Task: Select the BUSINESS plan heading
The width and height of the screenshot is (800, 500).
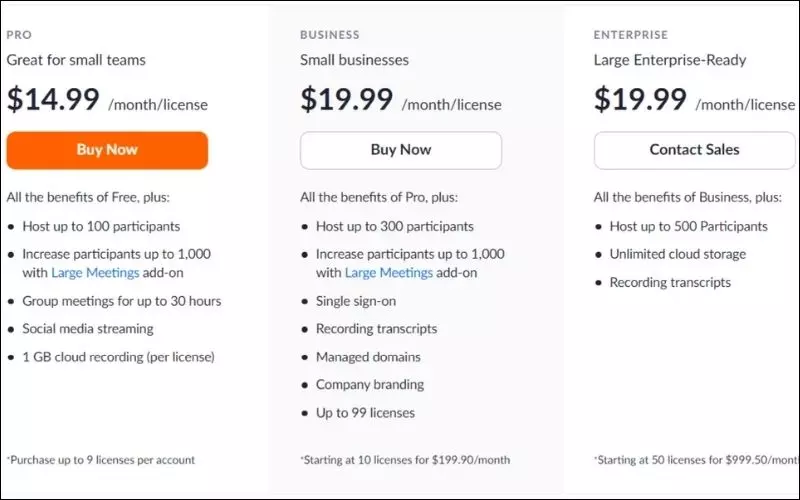Action: tap(330, 35)
